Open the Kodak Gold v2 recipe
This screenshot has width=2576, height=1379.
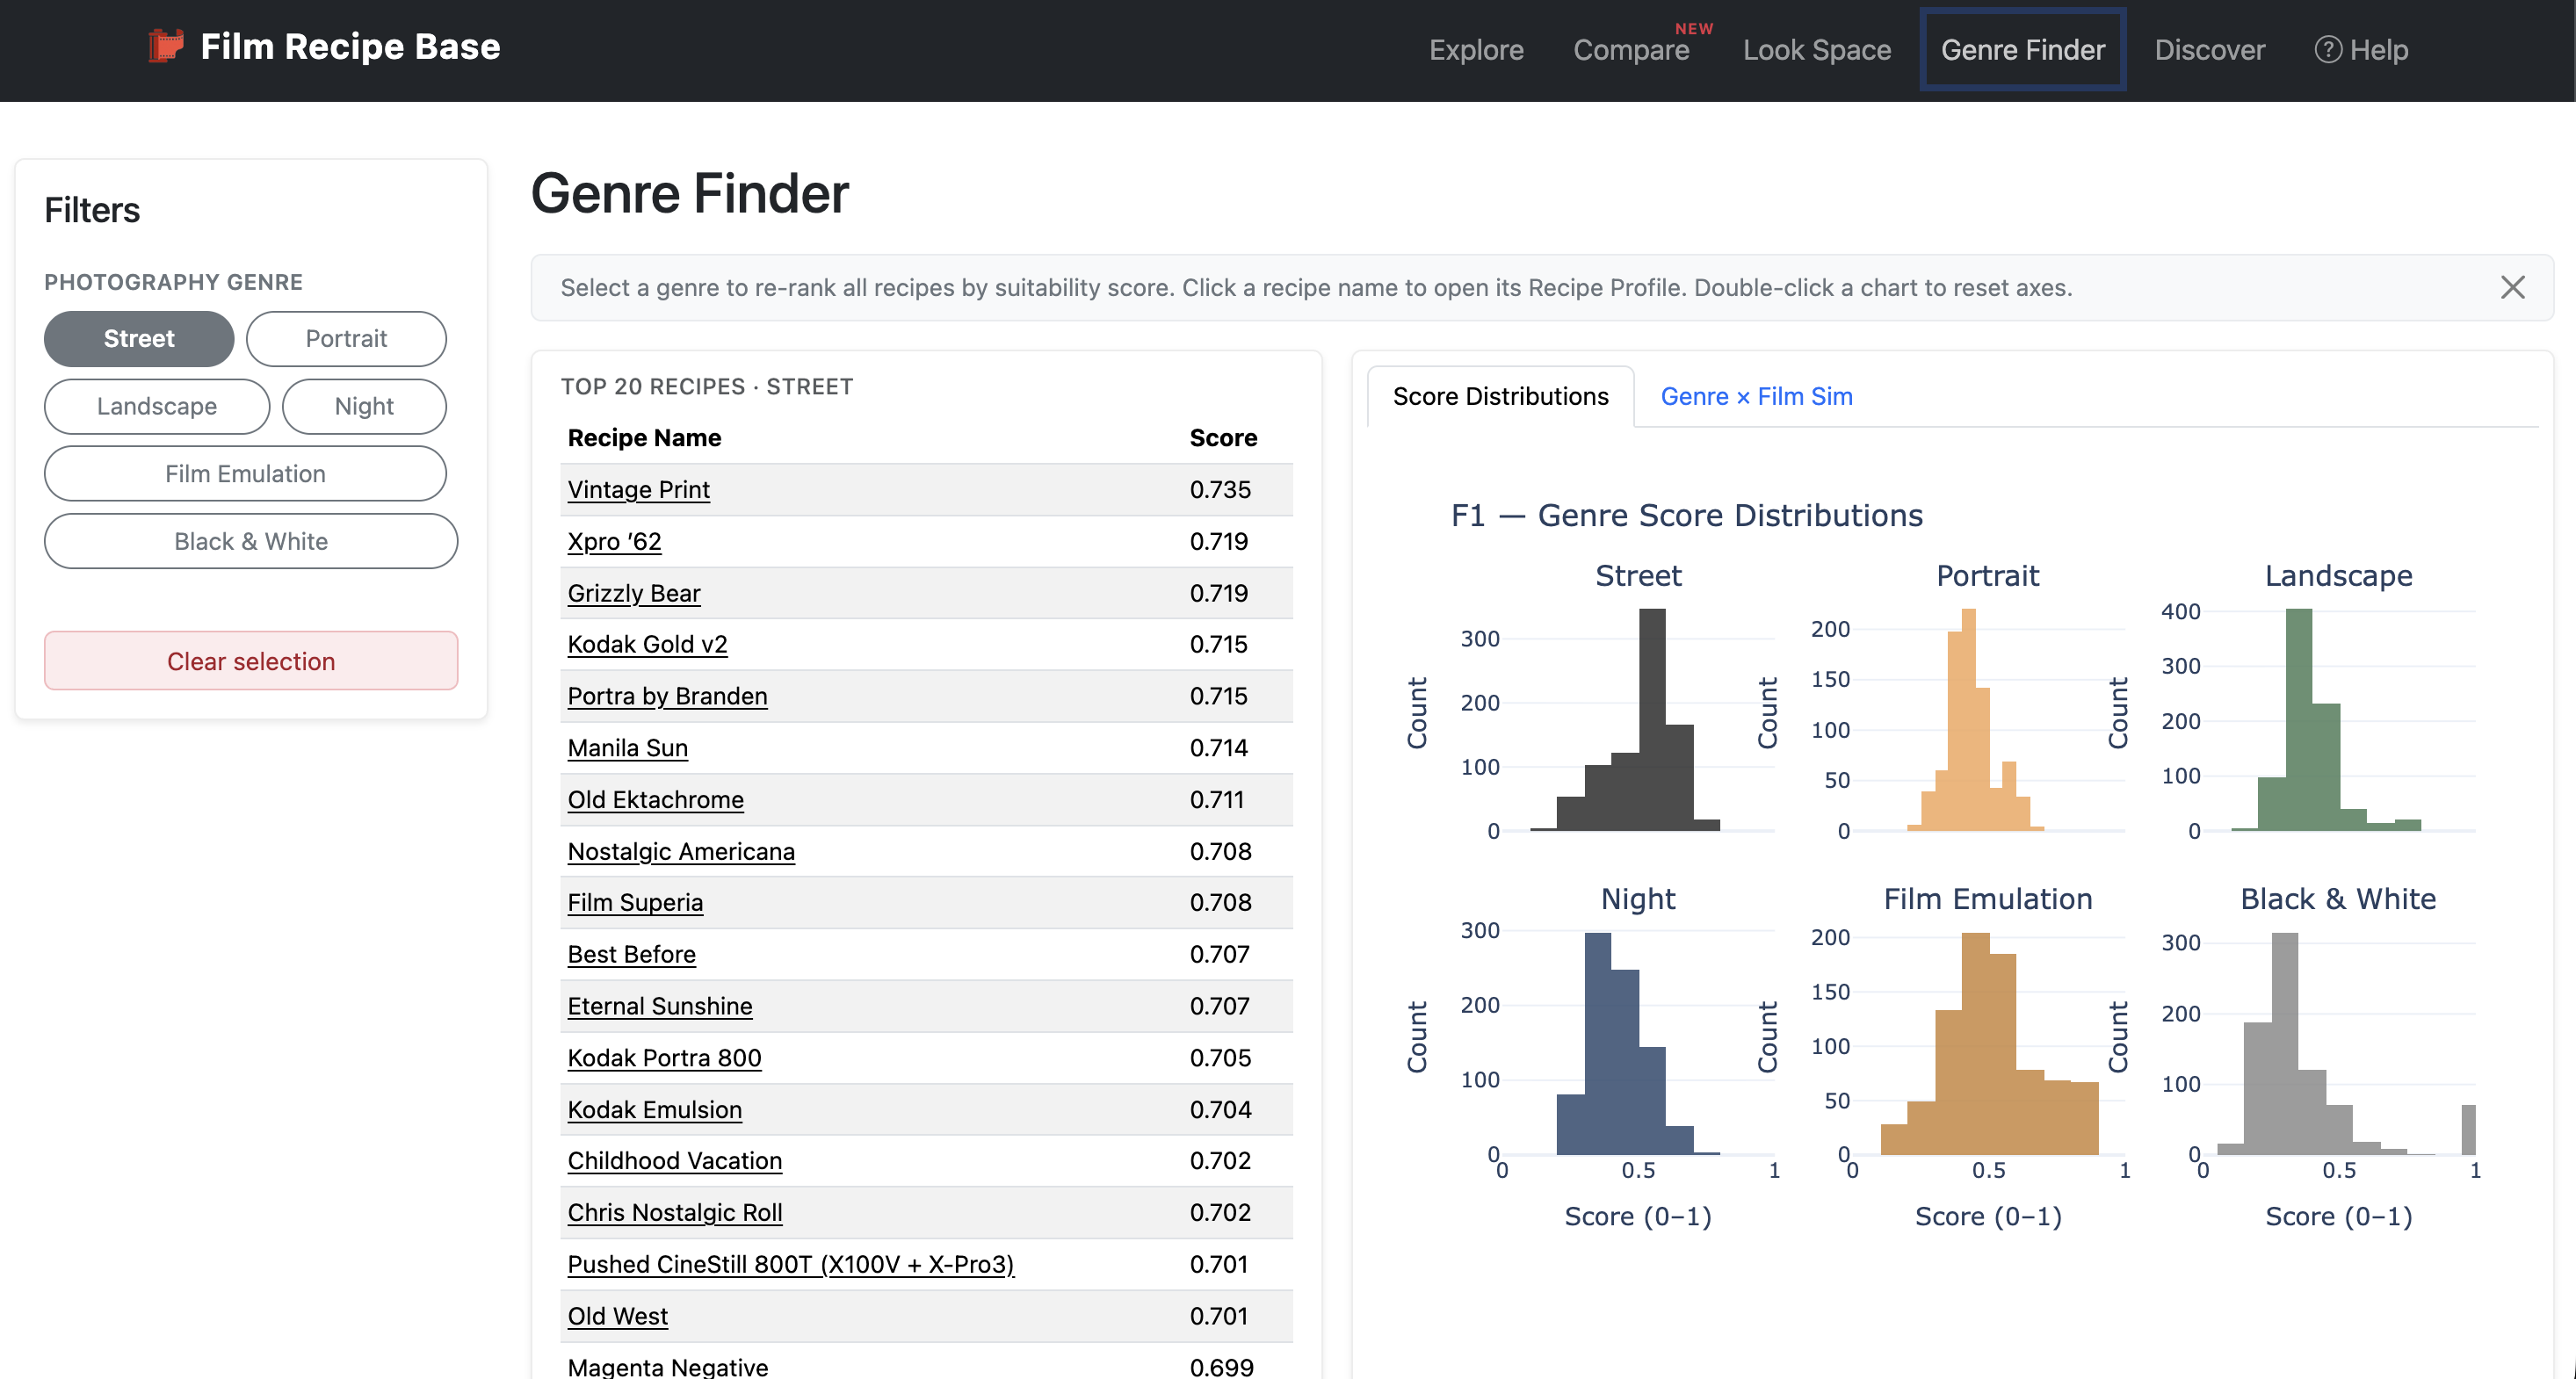647,644
